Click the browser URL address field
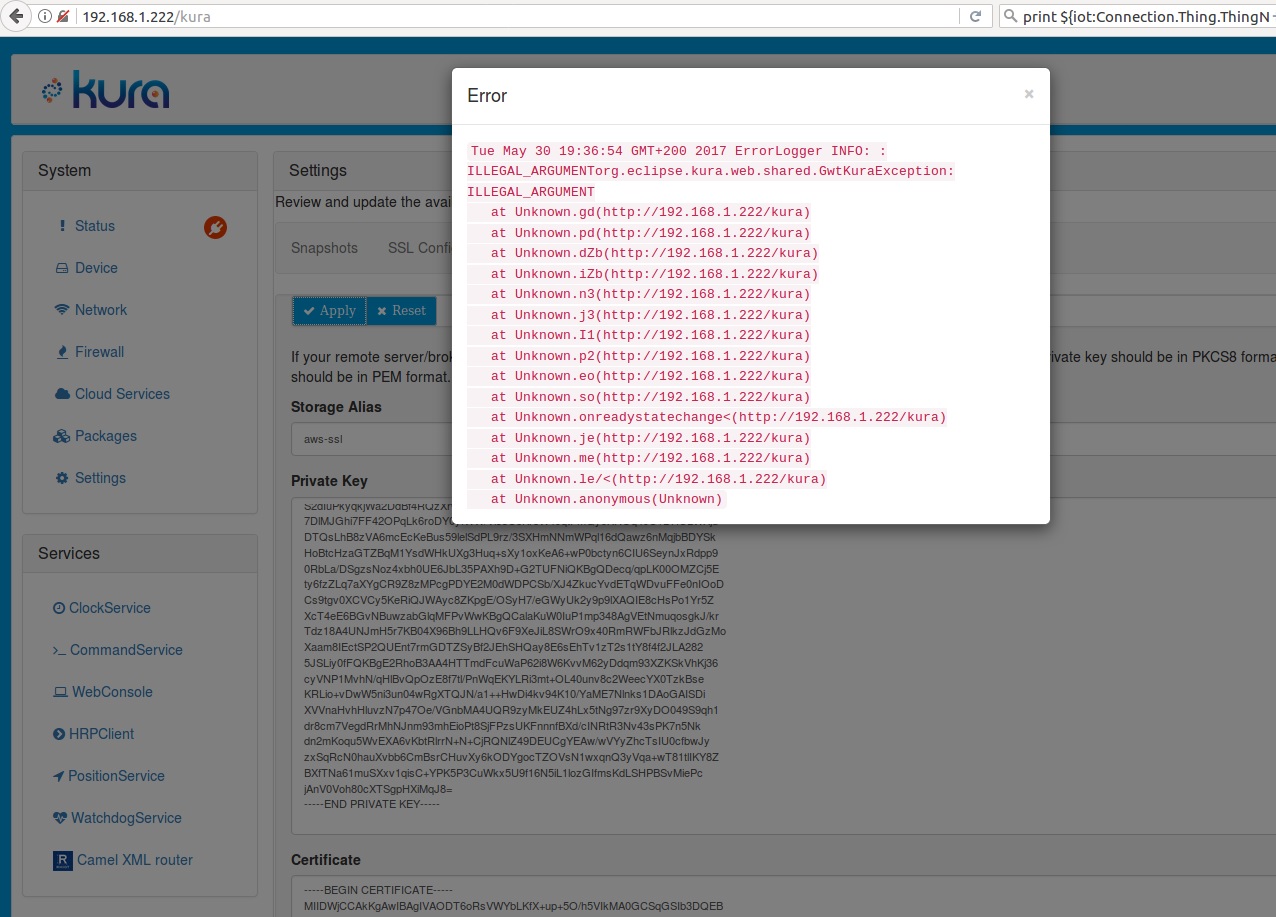This screenshot has height=917, width=1276. [x=520, y=16]
